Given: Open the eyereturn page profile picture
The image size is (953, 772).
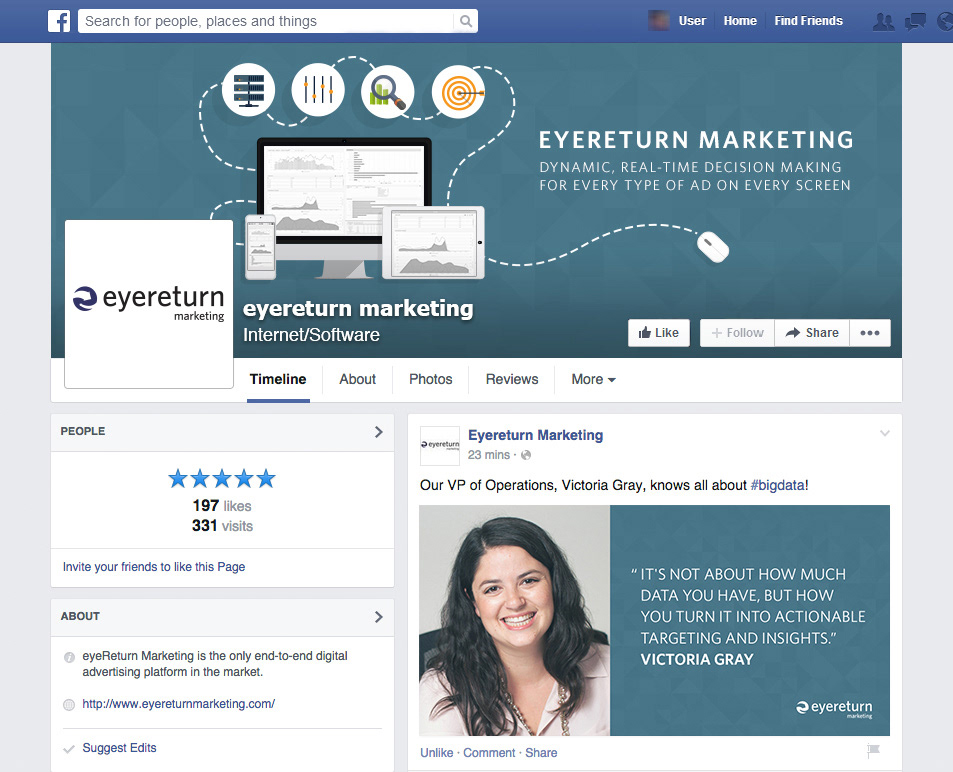Looking at the screenshot, I should click(149, 304).
